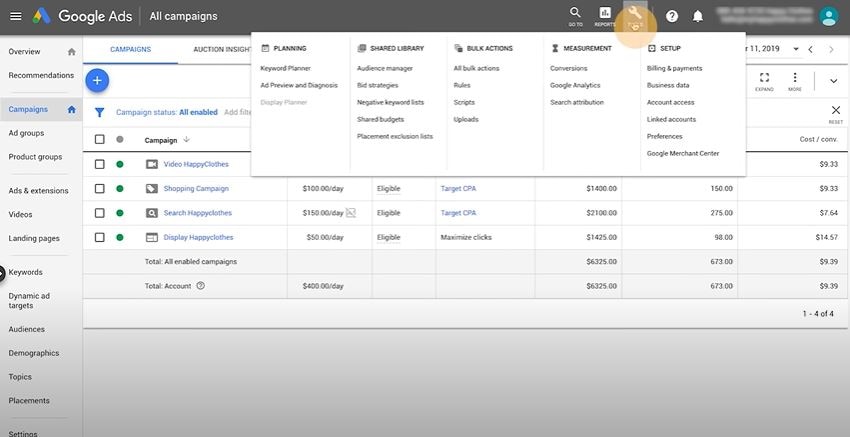Open the Video HappyClothes campaign link

coord(196,164)
